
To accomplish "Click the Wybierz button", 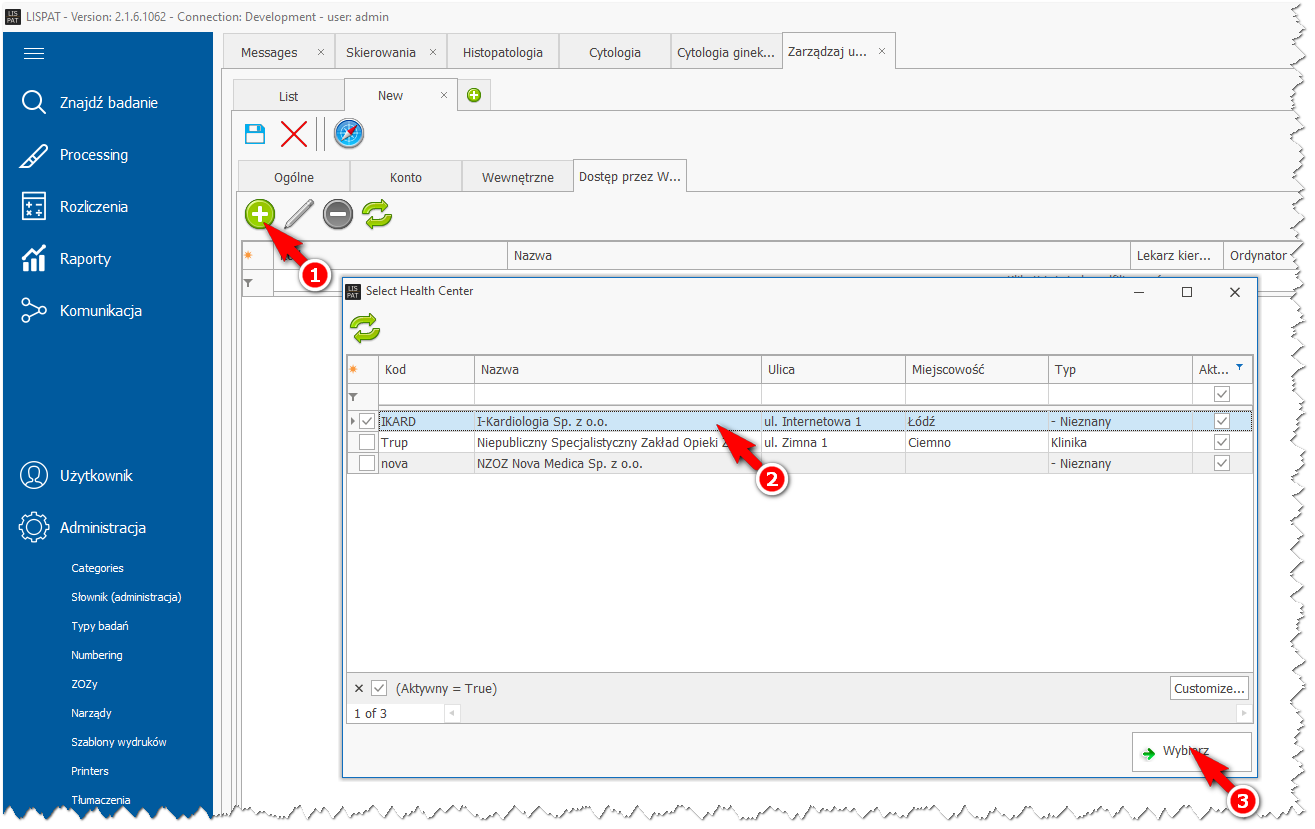I will pyautogui.click(x=1191, y=752).
